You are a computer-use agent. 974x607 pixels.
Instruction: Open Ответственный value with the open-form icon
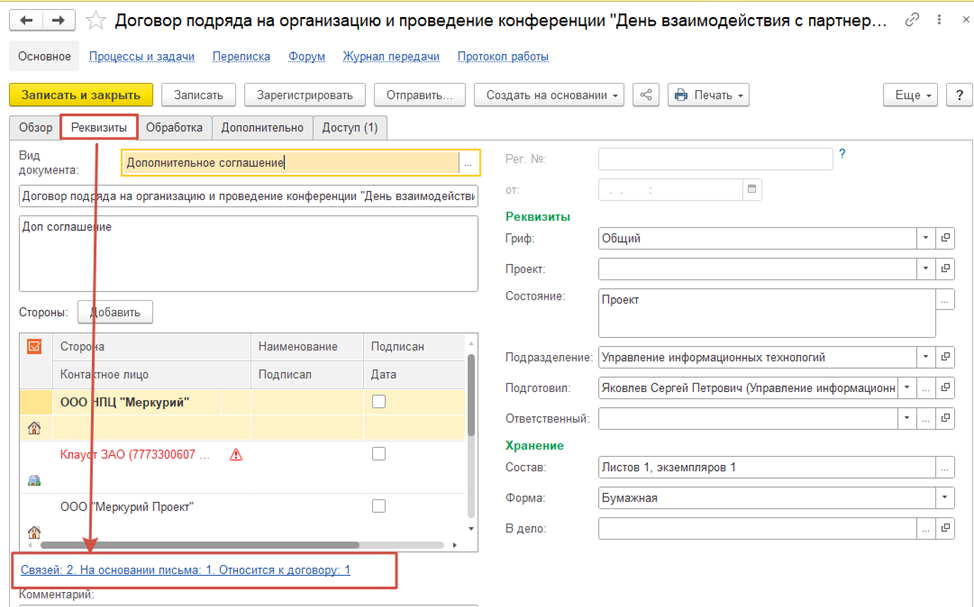point(945,418)
